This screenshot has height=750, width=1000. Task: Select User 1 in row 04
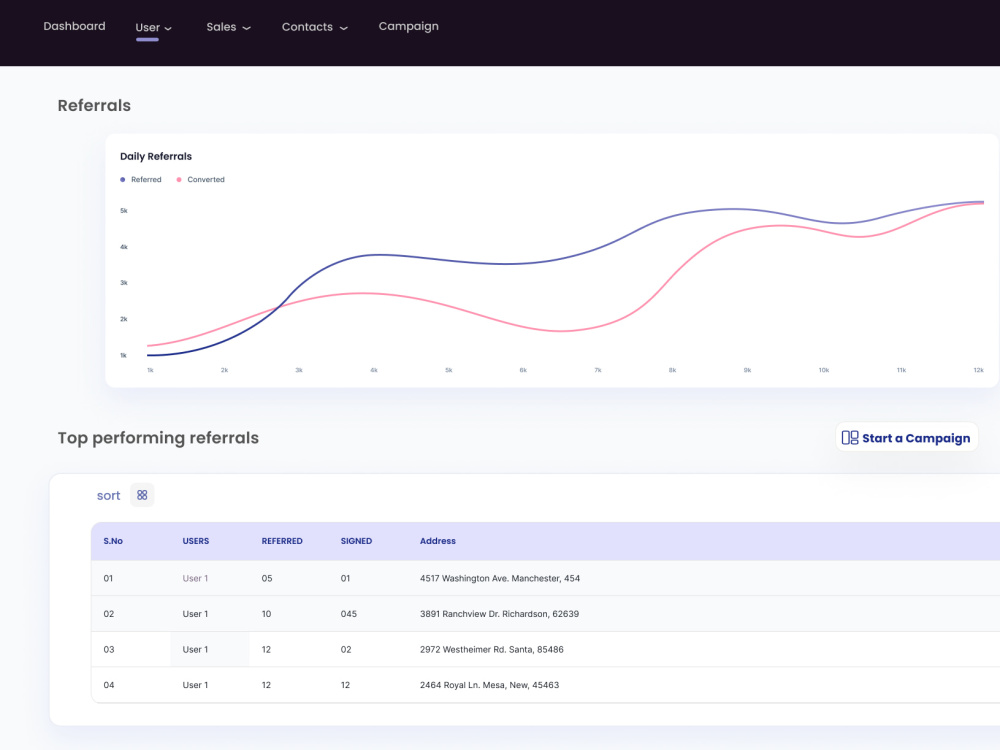(x=195, y=685)
